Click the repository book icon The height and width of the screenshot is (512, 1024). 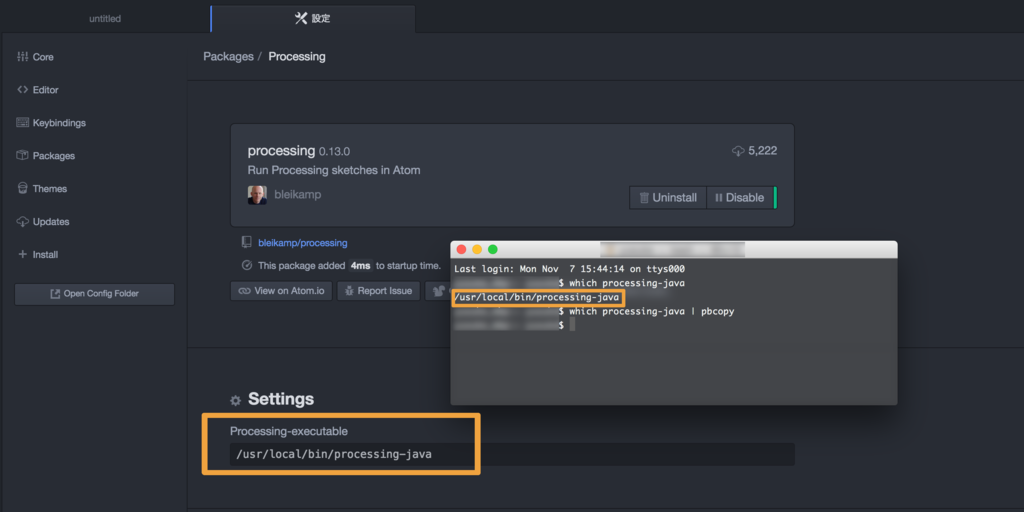click(246, 242)
